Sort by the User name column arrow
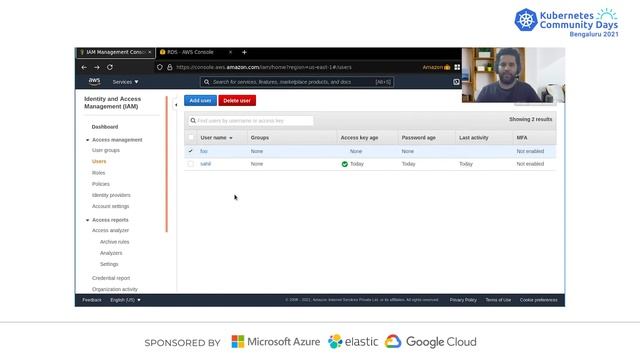 click(231, 138)
